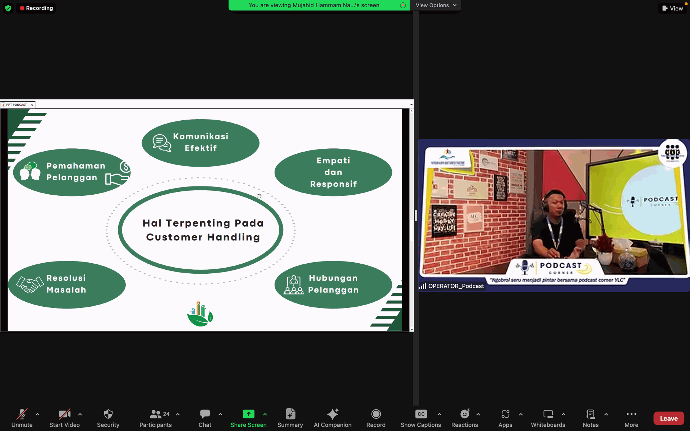Click the green Share Screen icon
Viewport: 690px width, 431px height.
click(x=248, y=414)
